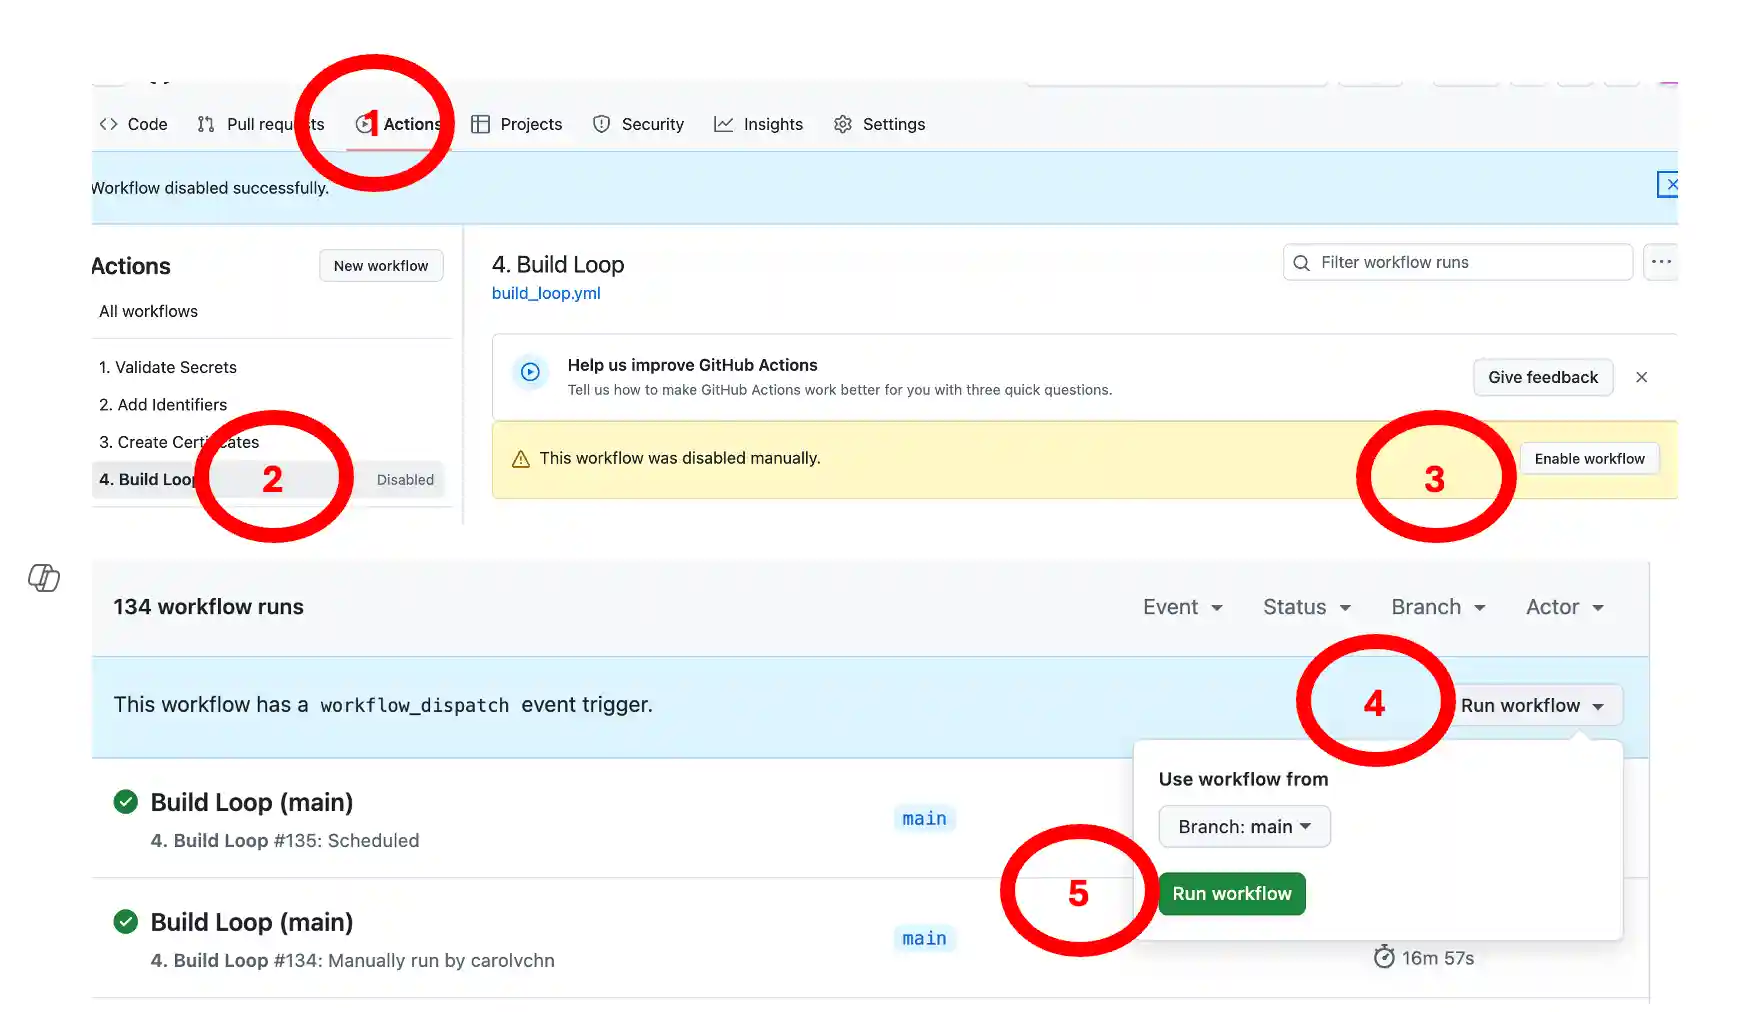Open the Copilot sidebar icon
The width and height of the screenshot is (1748, 1012).
(x=43, y=578)
